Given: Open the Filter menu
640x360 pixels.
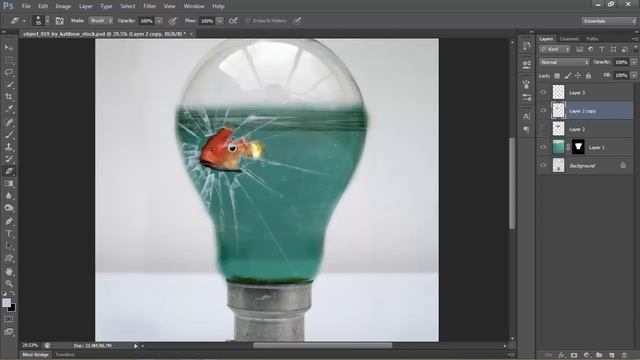Looking at the screenshot, I should [149, 6].
